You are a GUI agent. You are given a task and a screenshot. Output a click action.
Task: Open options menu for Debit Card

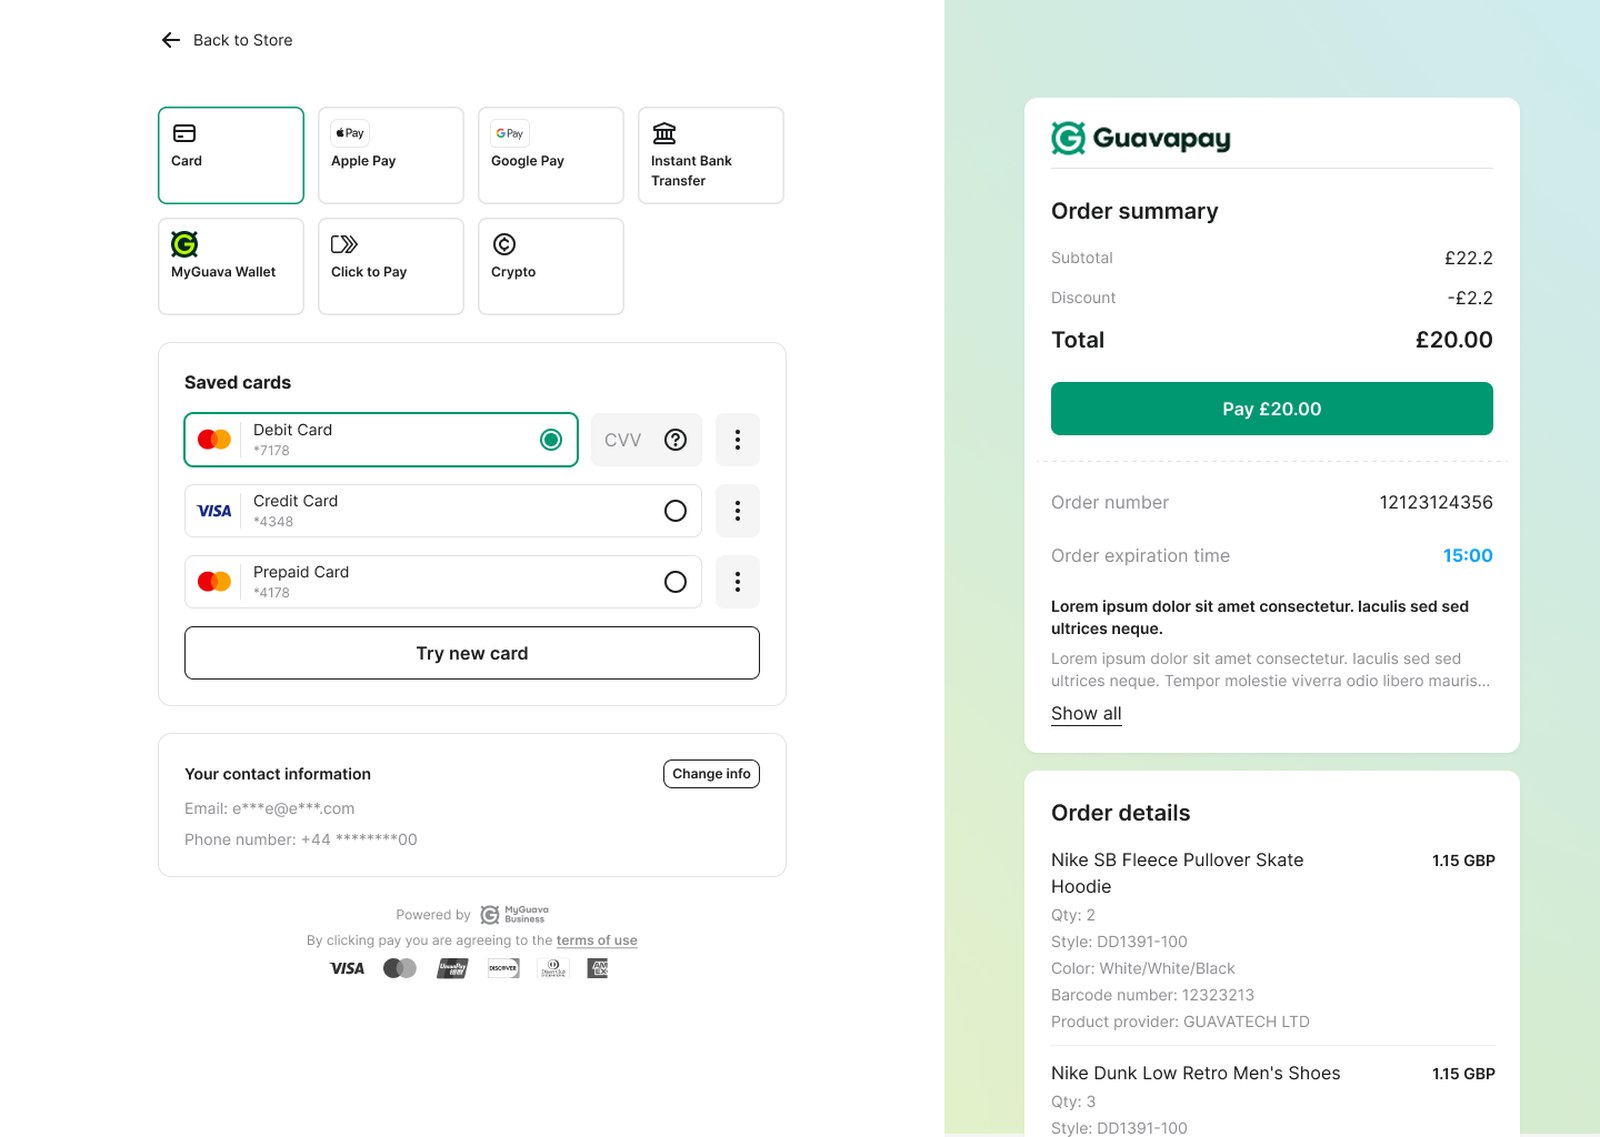pos(738,440)
